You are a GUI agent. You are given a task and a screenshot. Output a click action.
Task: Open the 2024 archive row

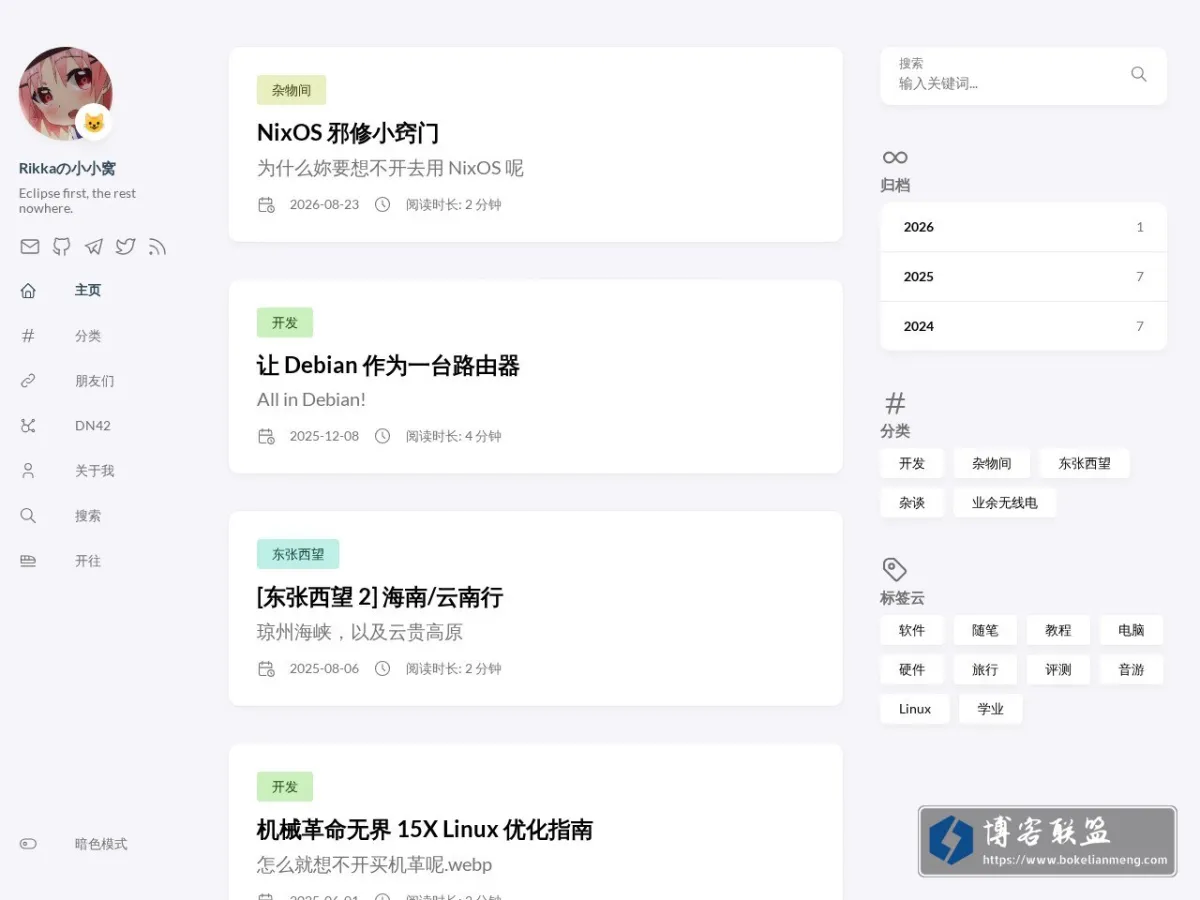[1023, 326]
